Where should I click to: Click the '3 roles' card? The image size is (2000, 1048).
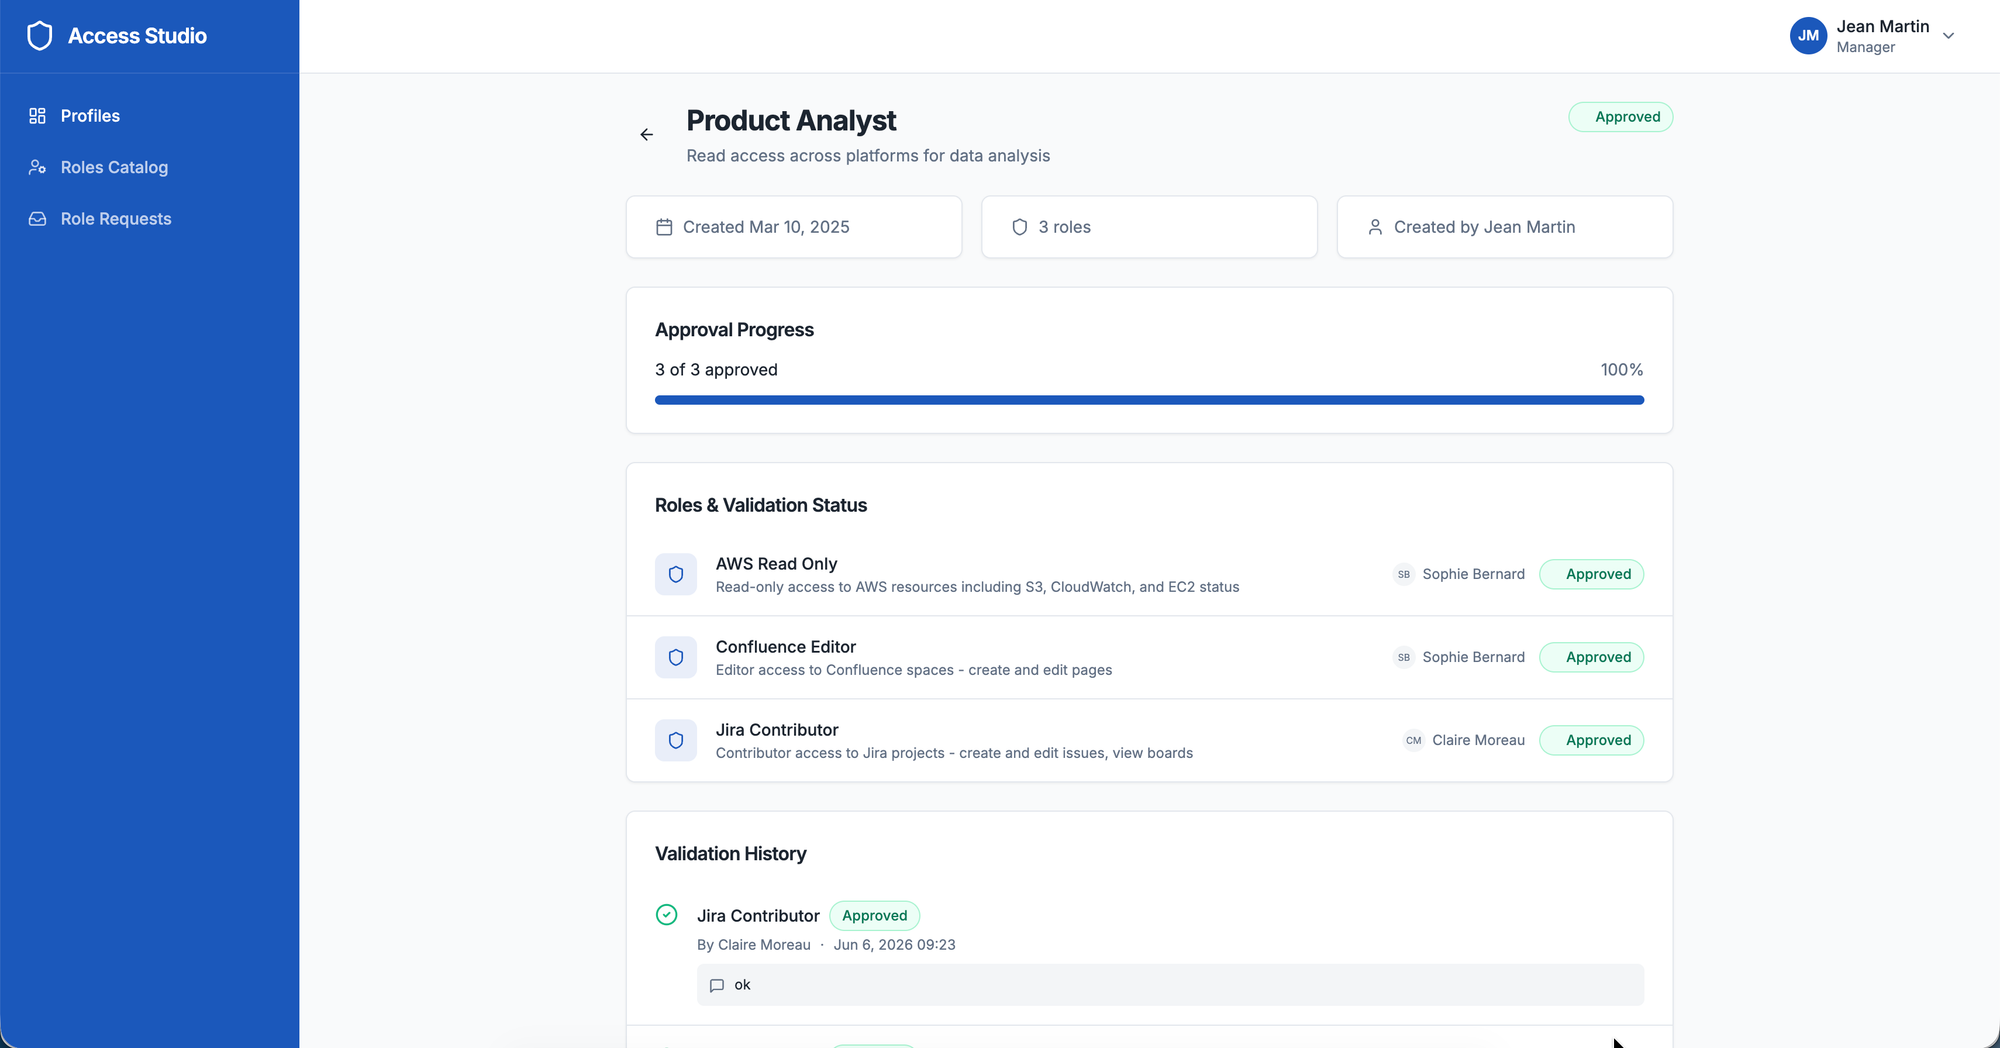[x=1149, y=227]
